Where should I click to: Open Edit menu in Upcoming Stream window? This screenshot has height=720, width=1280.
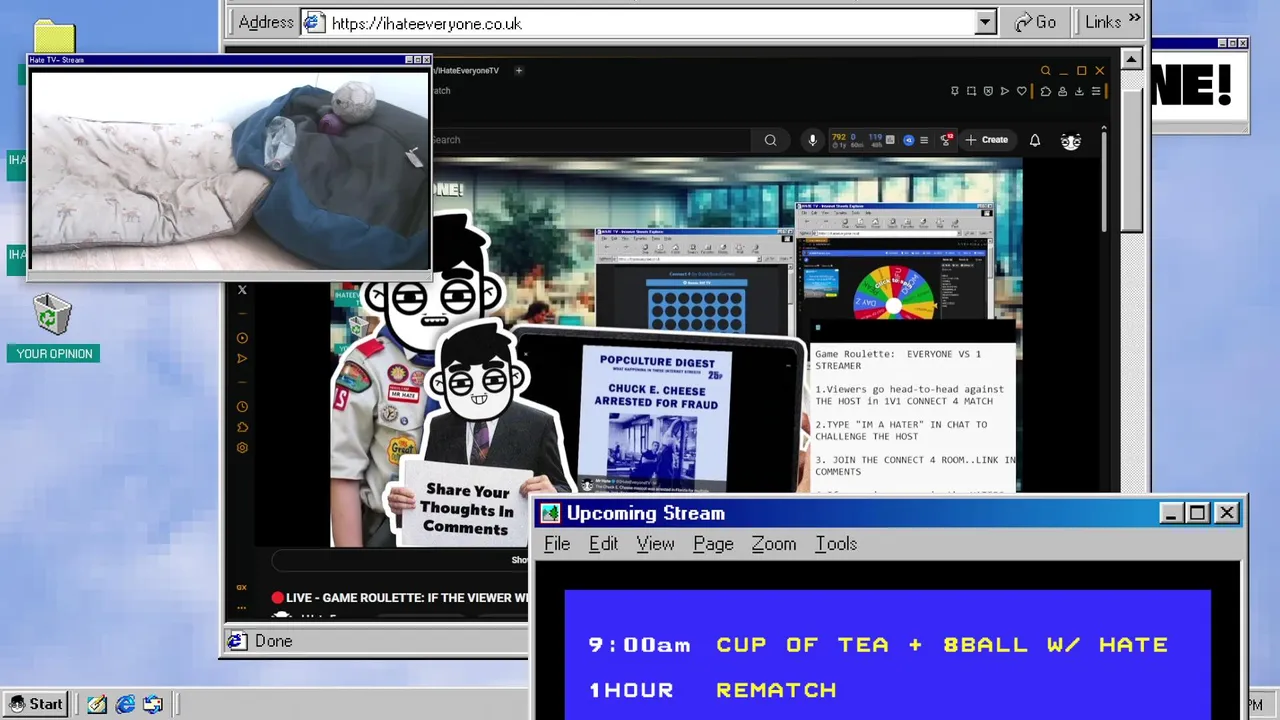(603, 544)
